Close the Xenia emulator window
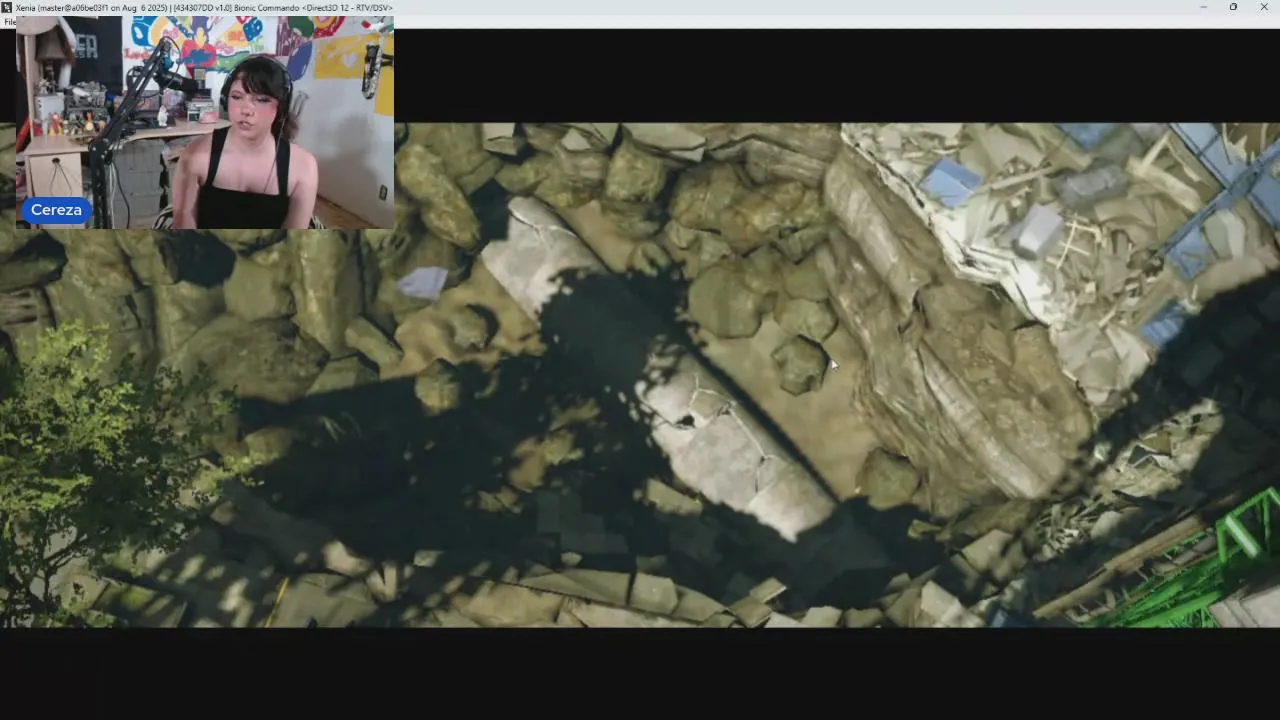 1264,7
